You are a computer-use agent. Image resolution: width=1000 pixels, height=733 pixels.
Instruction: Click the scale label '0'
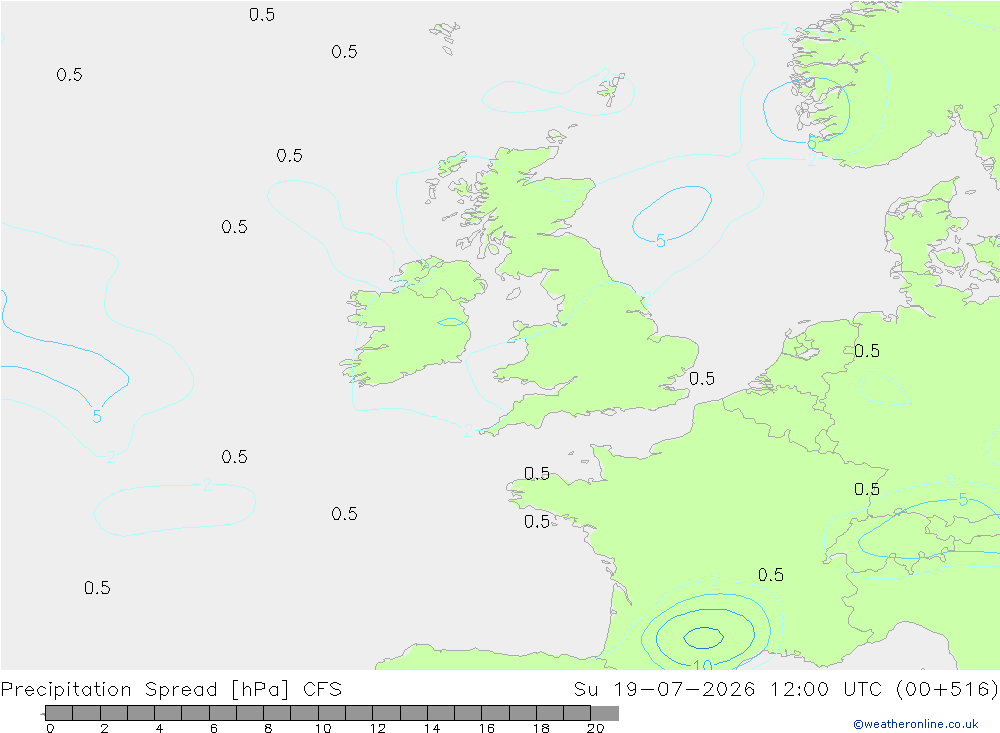tap(50, 728)
